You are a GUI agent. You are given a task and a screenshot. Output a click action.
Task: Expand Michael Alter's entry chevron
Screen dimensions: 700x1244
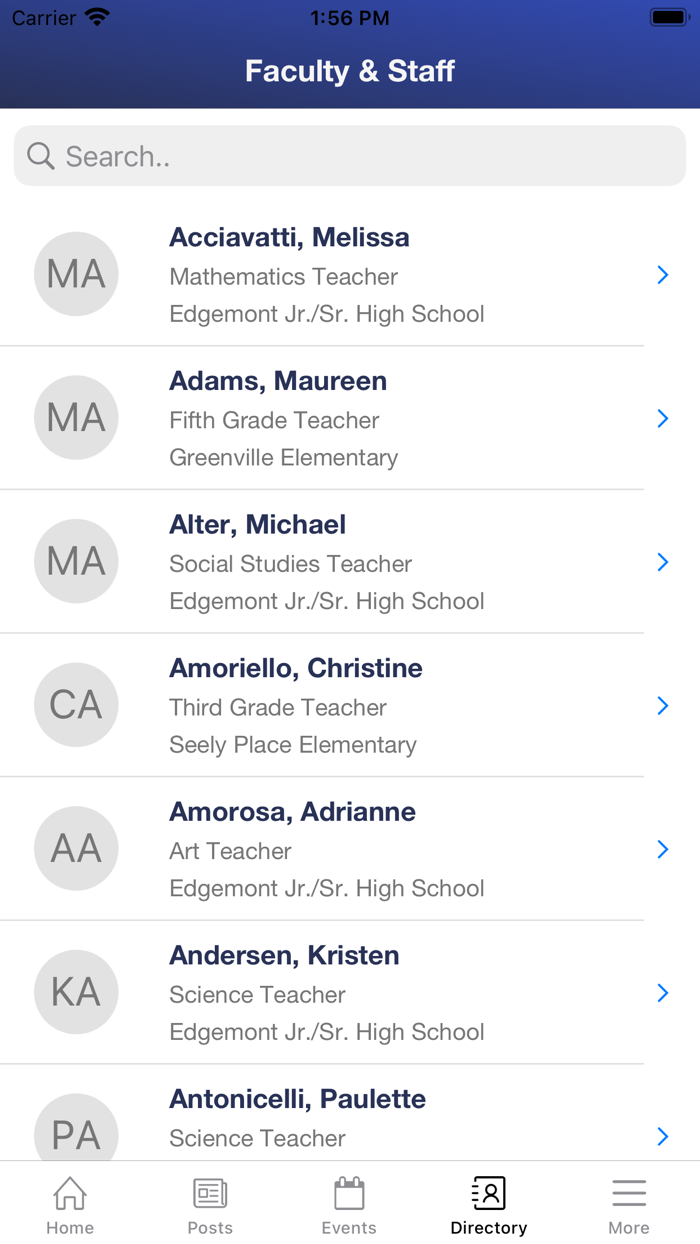663,562
